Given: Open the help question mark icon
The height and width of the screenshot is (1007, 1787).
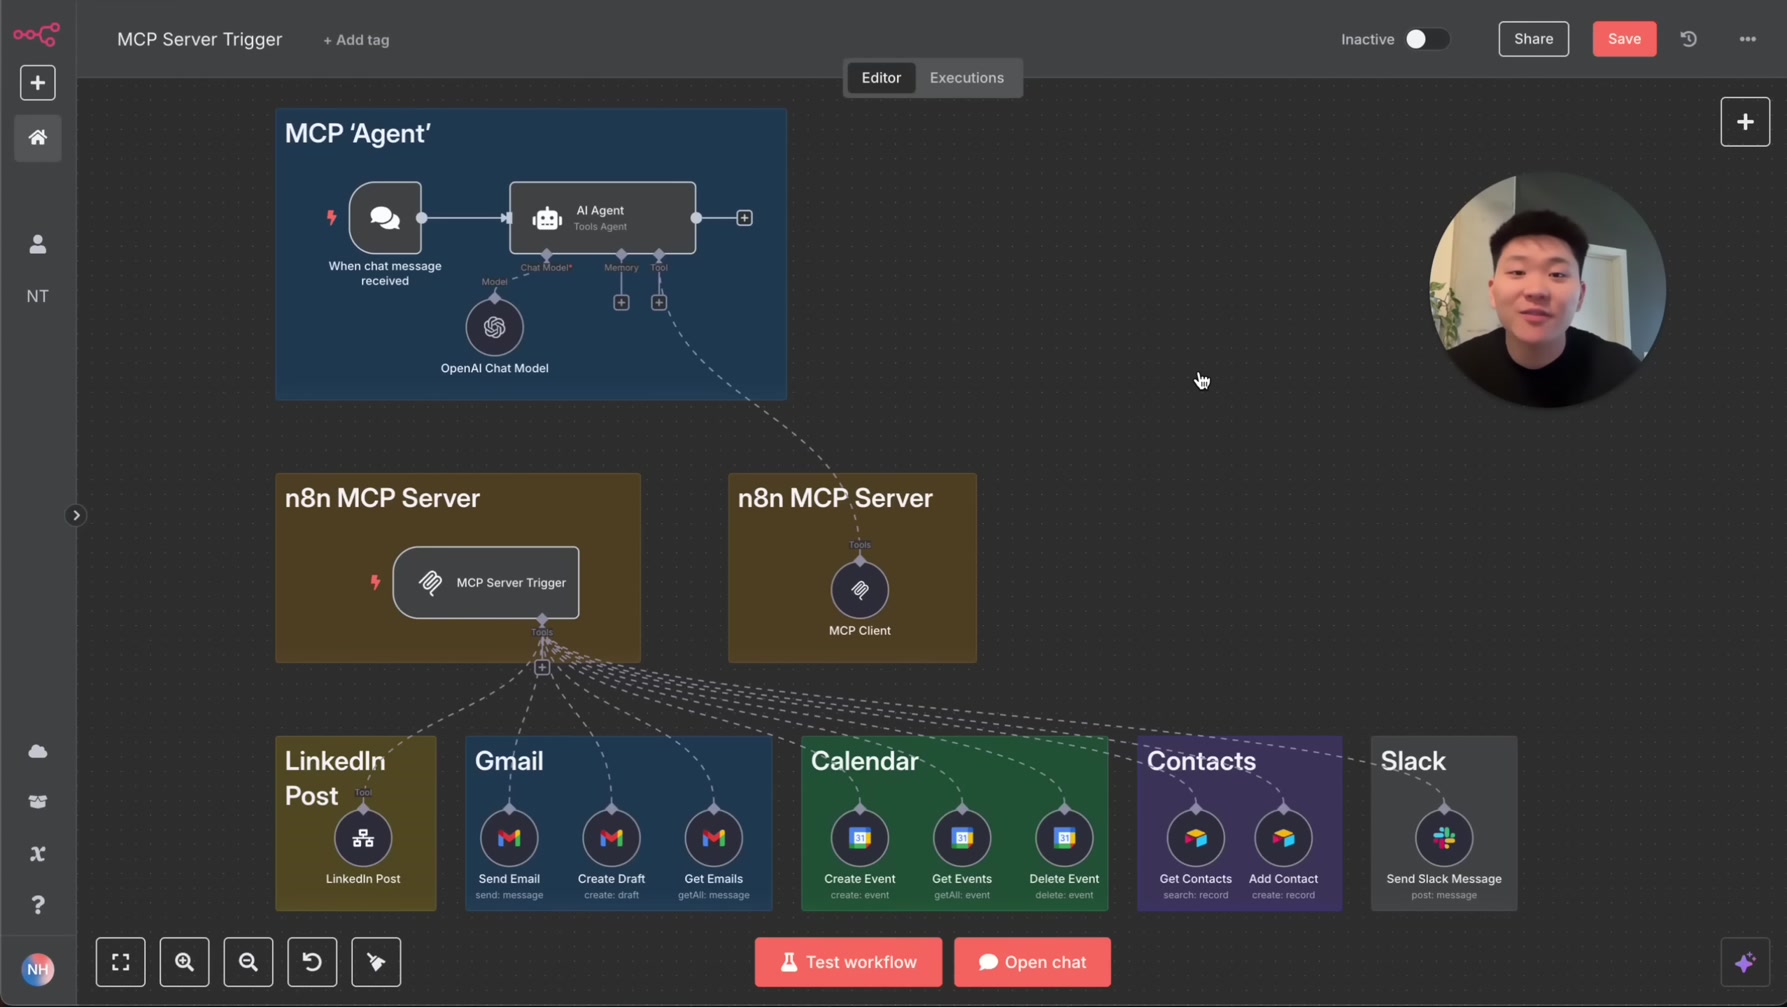Looking at the screenshot, I should [38, 905].
